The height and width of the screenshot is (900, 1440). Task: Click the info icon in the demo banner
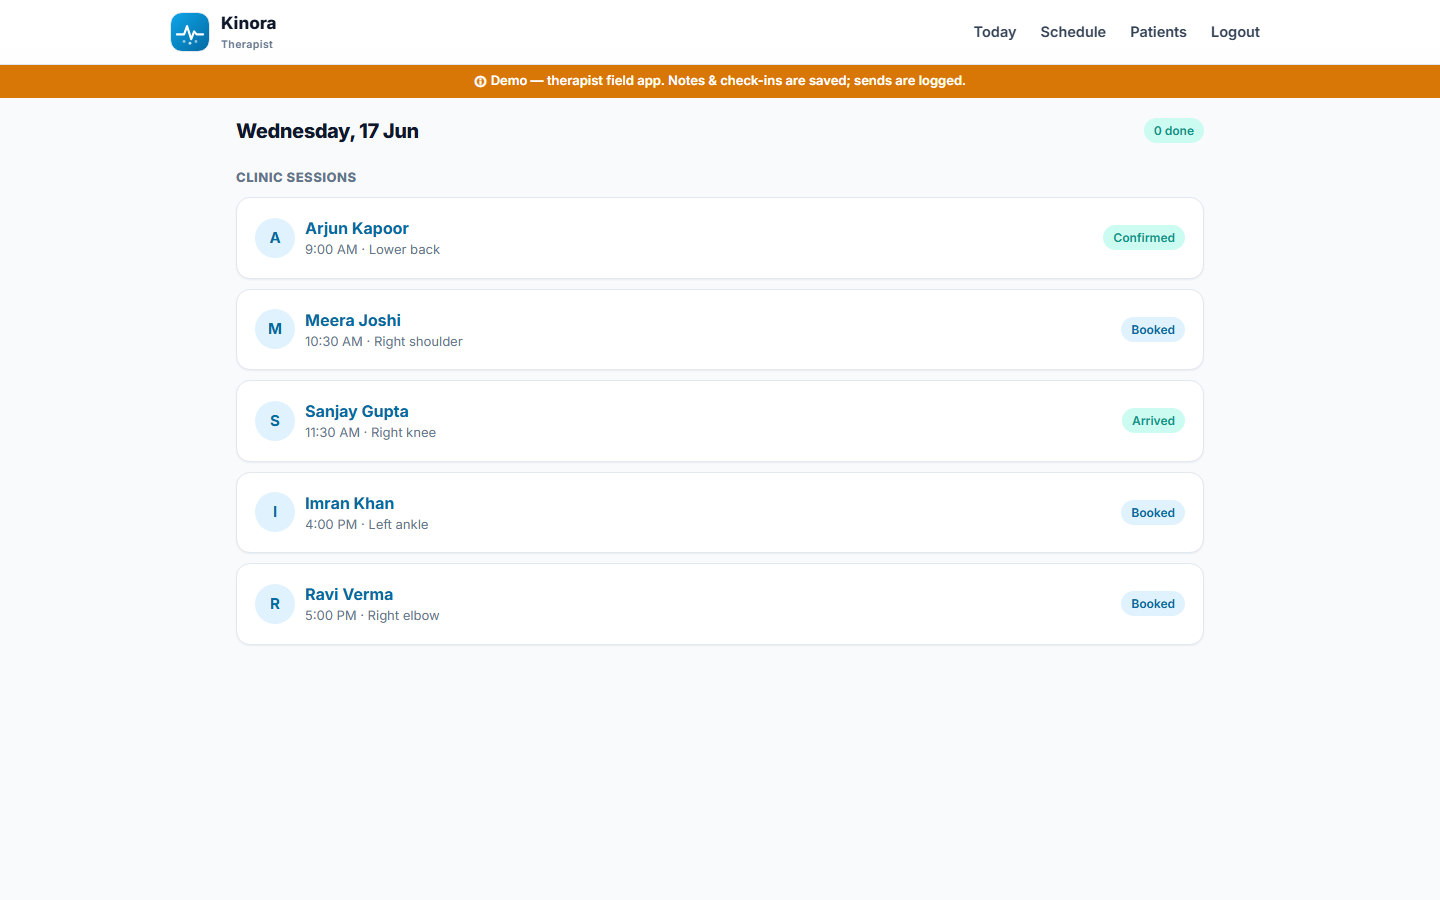480,81
